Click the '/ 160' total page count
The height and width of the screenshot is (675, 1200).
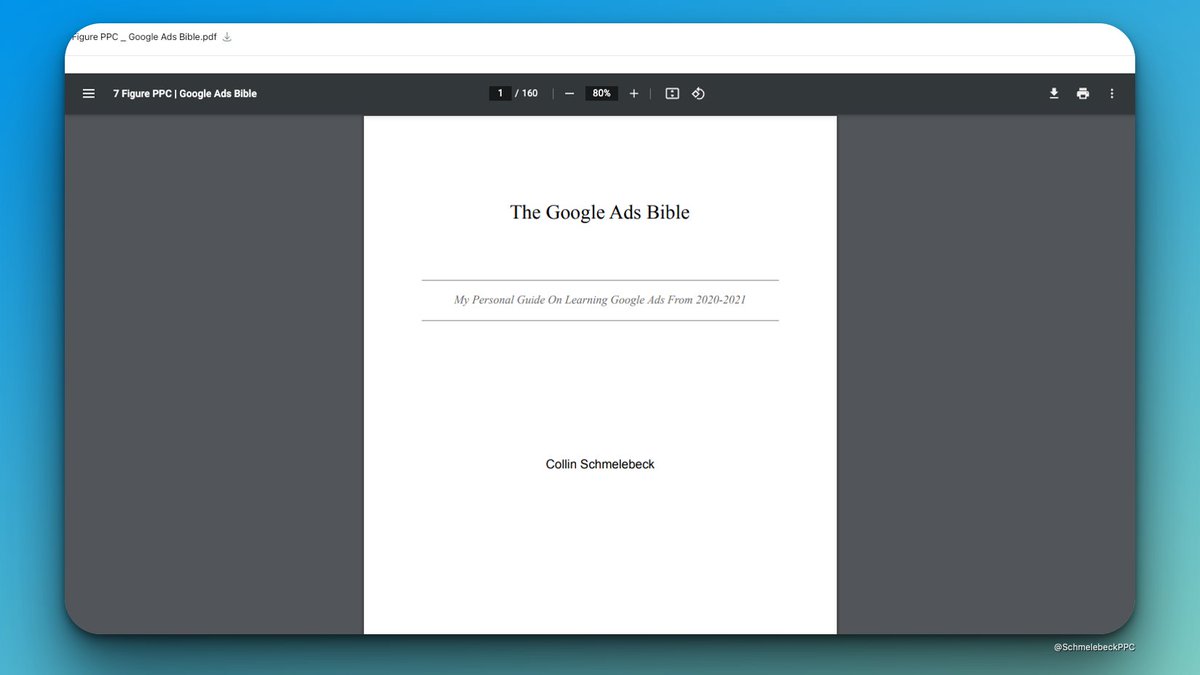[527, 93]
